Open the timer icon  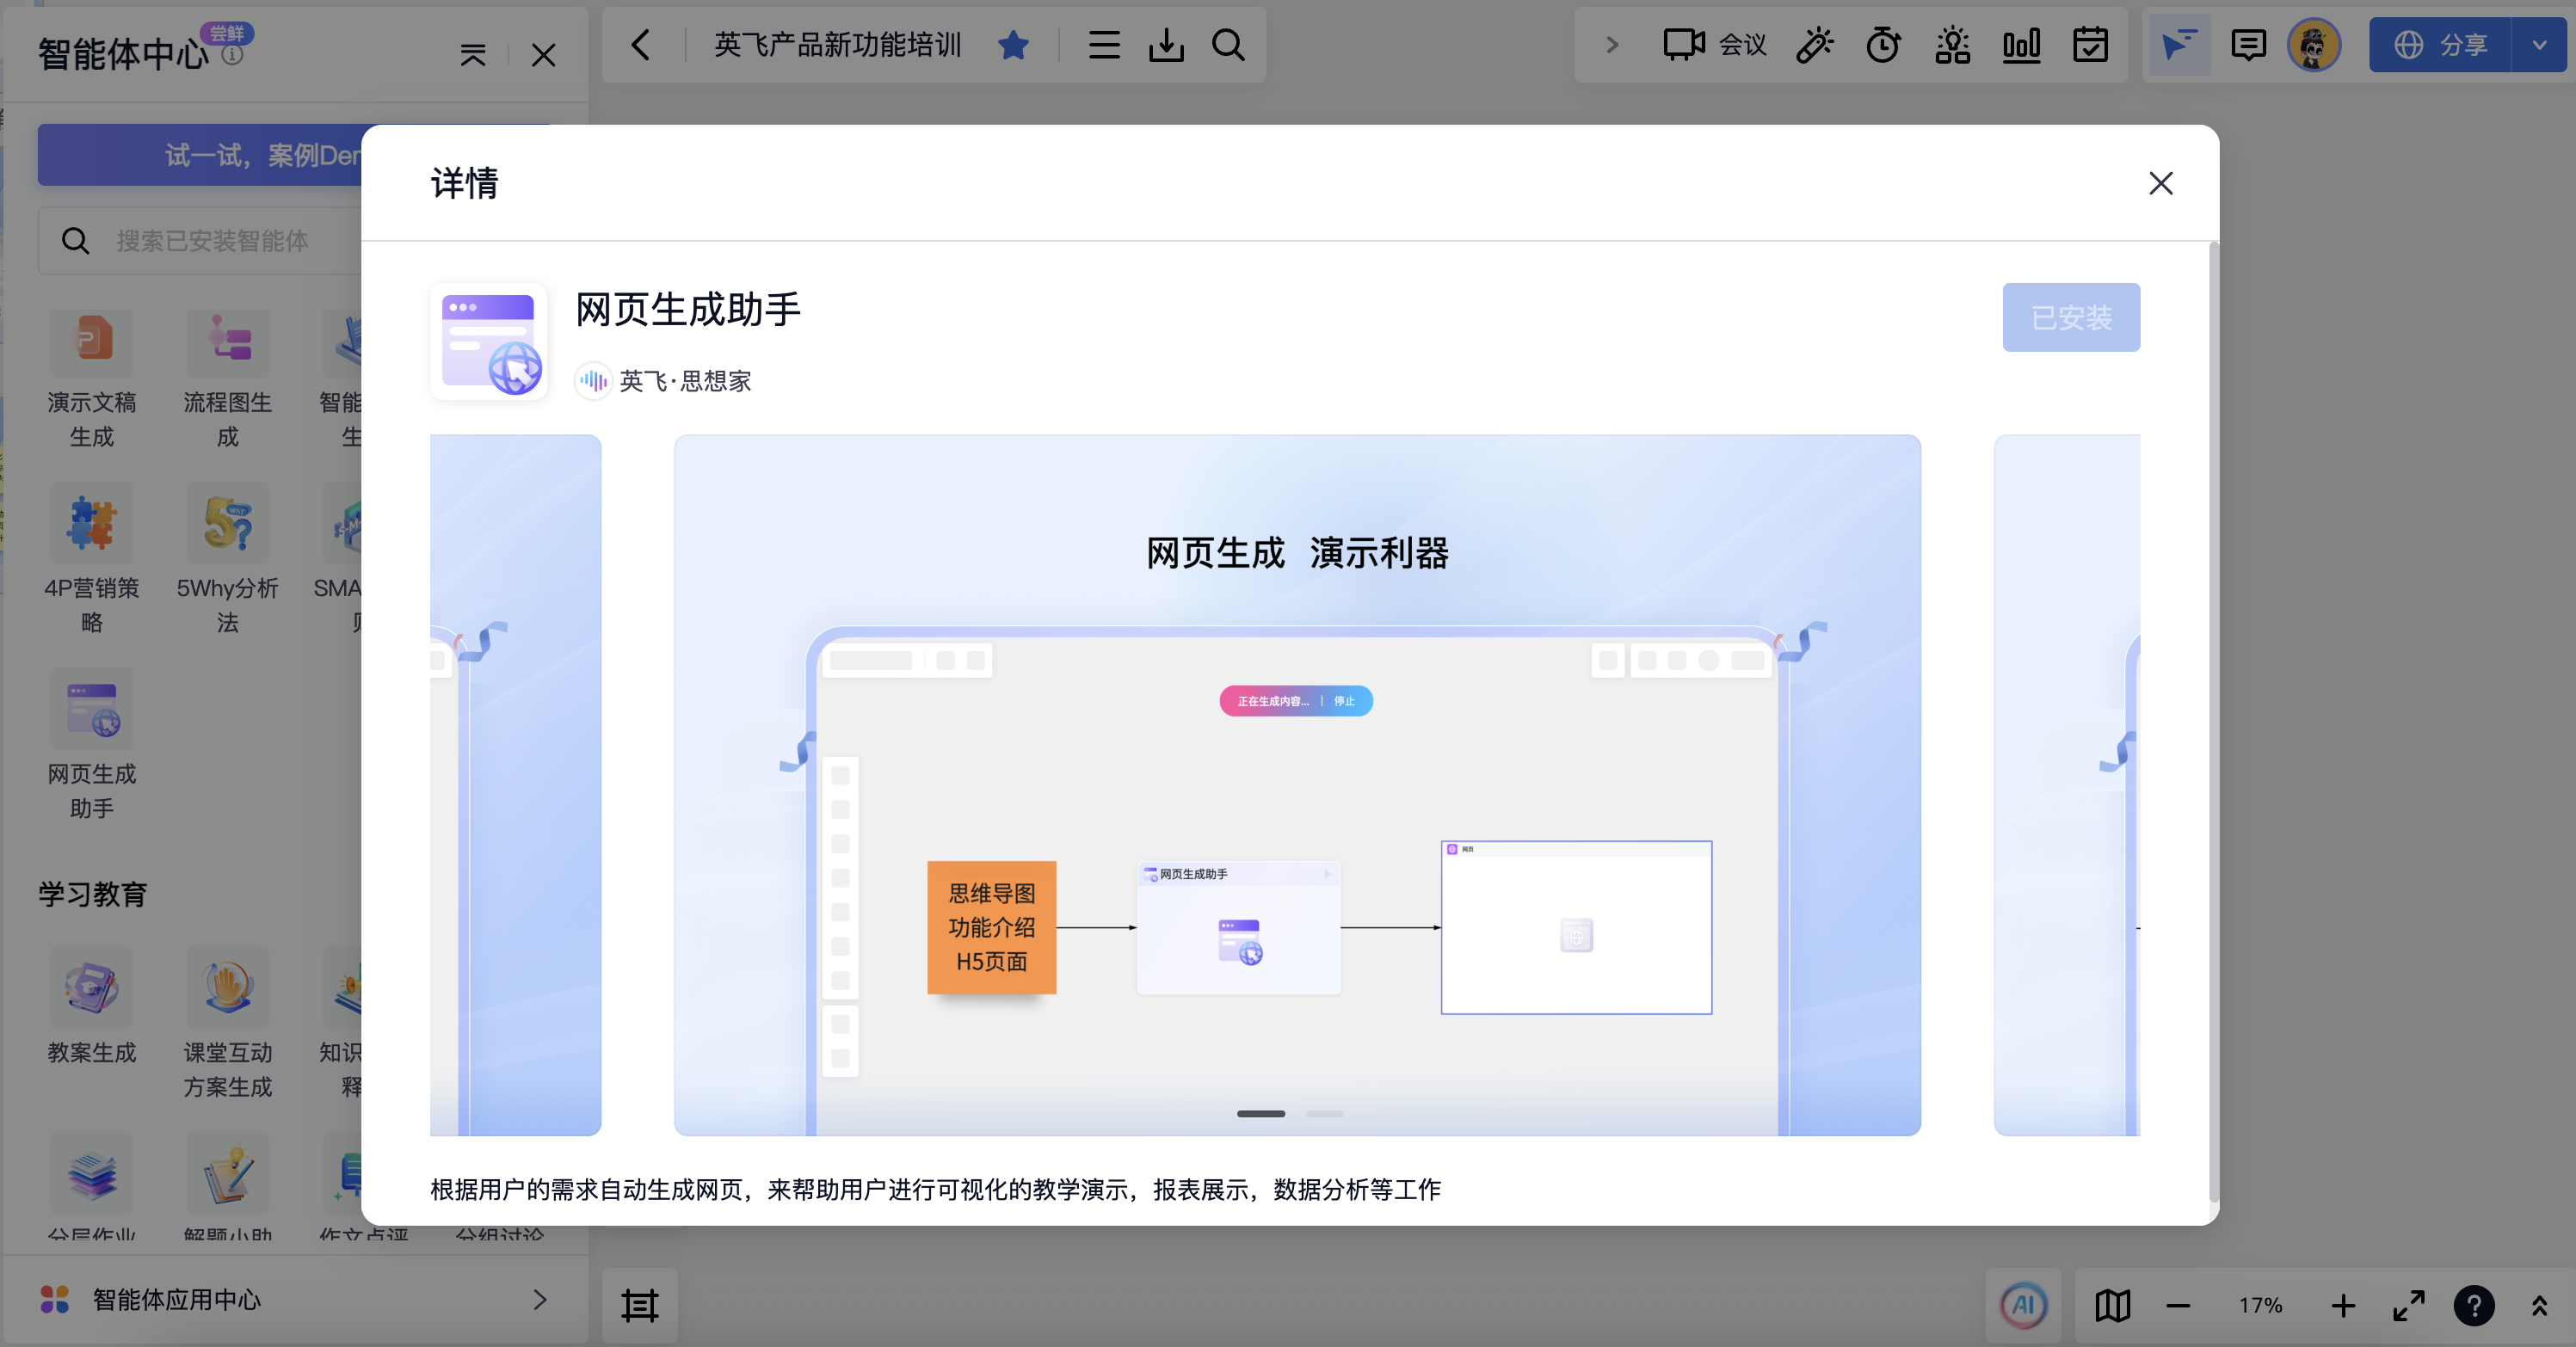pyautogui.click(x=1883, y=45)
